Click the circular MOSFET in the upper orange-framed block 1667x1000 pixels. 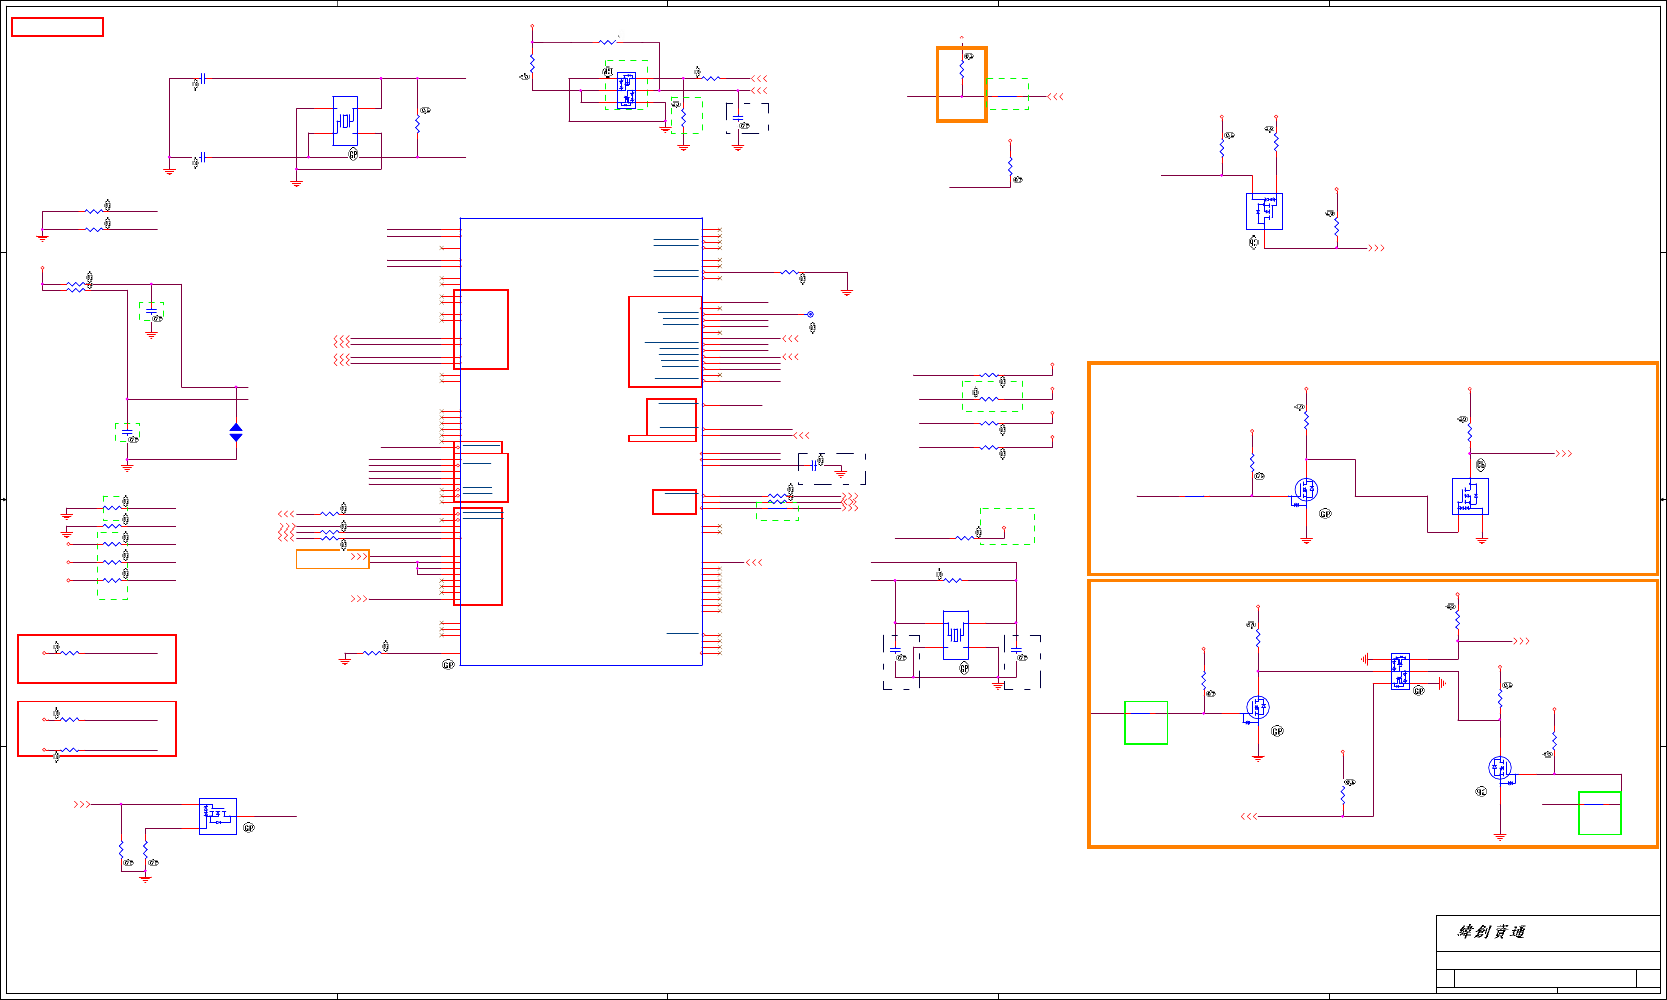tap(1306, 489)
